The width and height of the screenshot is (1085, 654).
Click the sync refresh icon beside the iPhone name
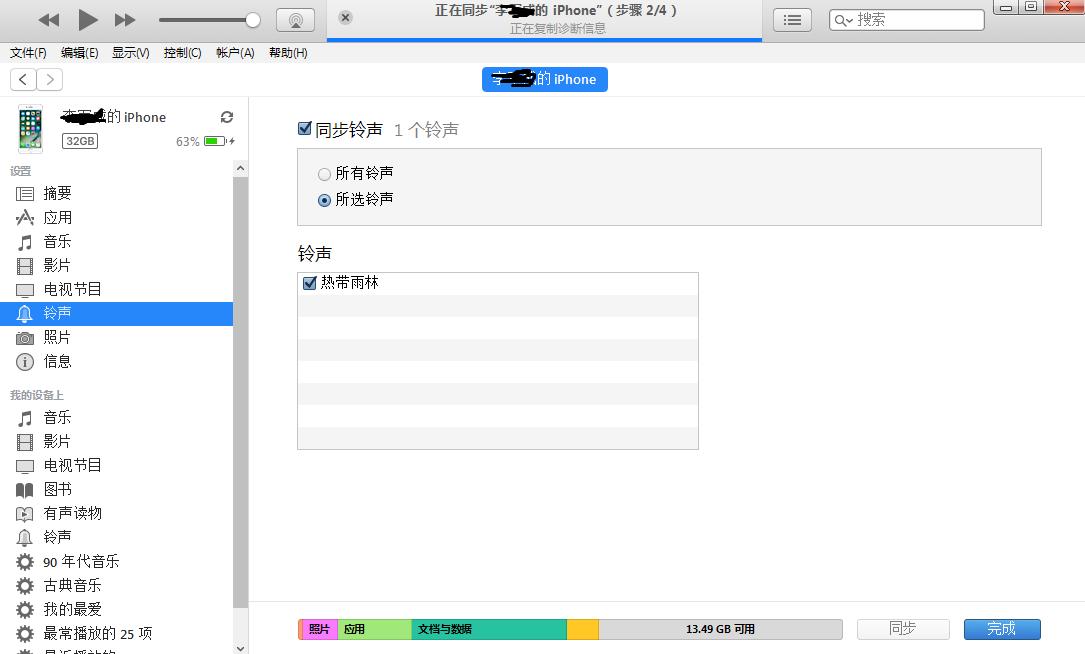click(227, 117)
